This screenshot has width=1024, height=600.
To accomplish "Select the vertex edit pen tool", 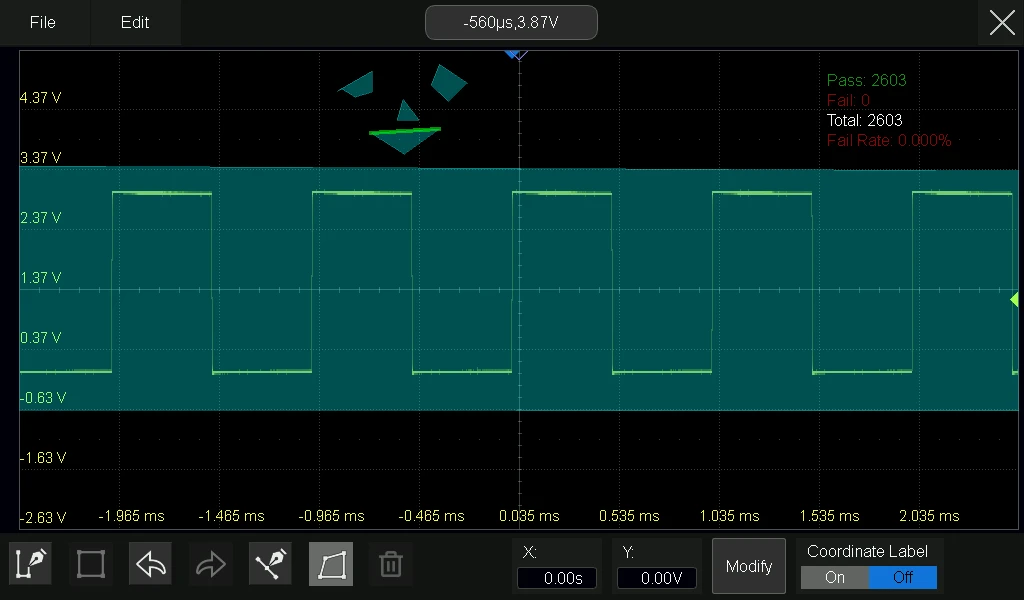I will pos(270,564).
